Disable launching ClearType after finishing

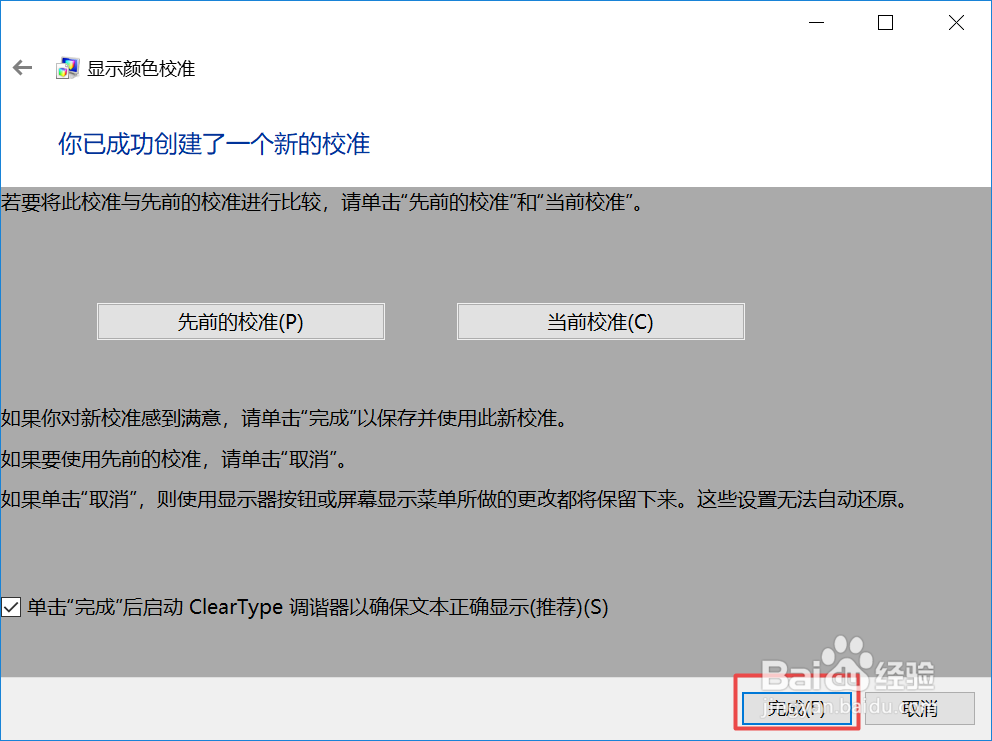pyautogui.click(x=13, y=606)
